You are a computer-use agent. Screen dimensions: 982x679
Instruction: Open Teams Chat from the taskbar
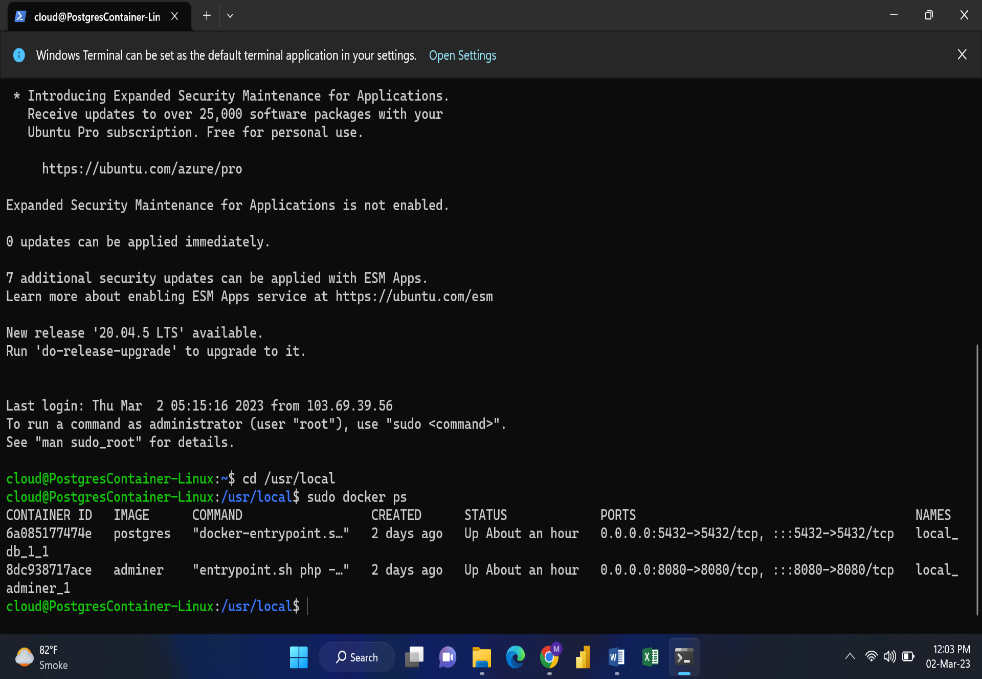coord(448,657)
